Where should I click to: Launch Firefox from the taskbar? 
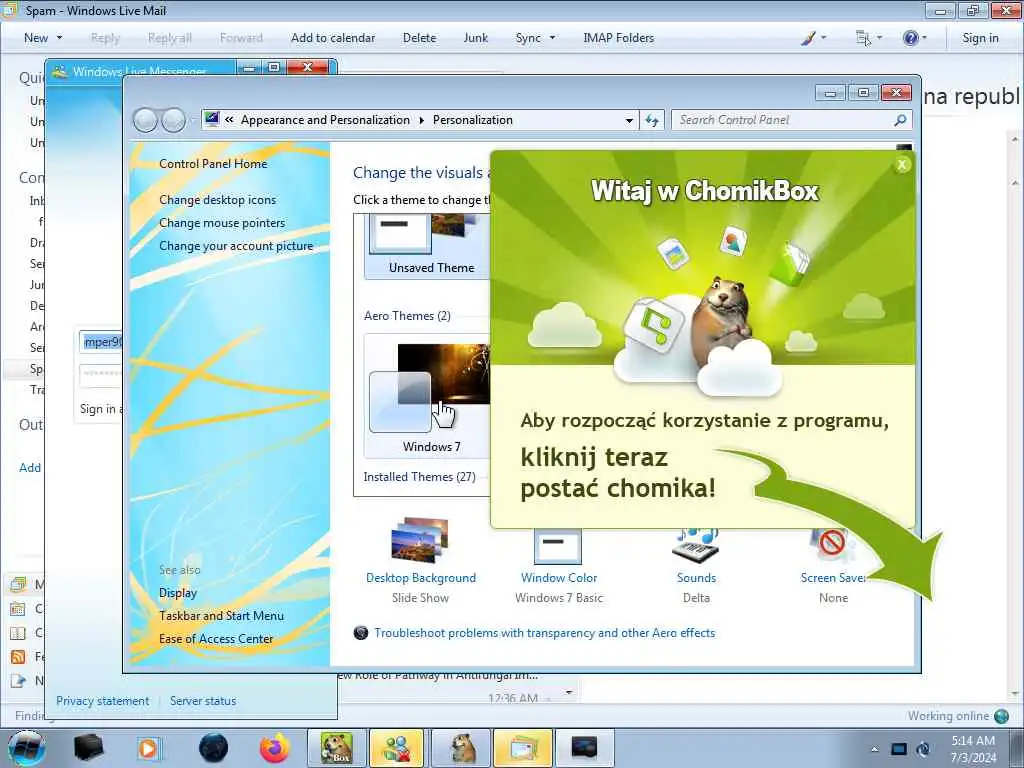(275, 748)
